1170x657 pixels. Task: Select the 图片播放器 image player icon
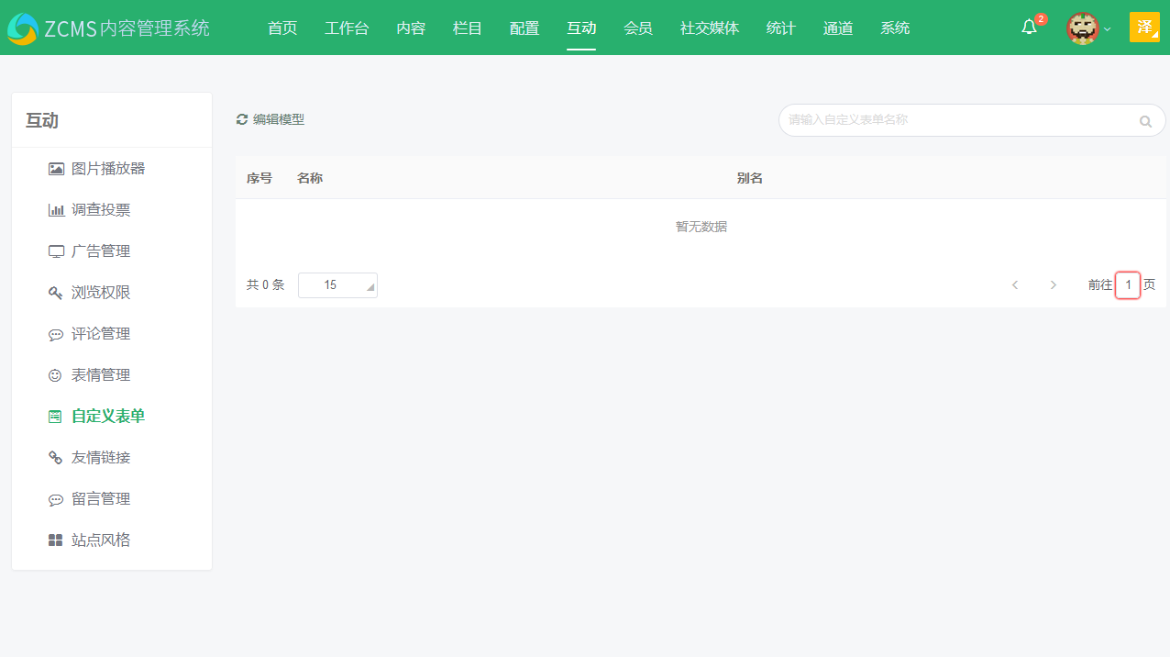click(x=56, y=168)
